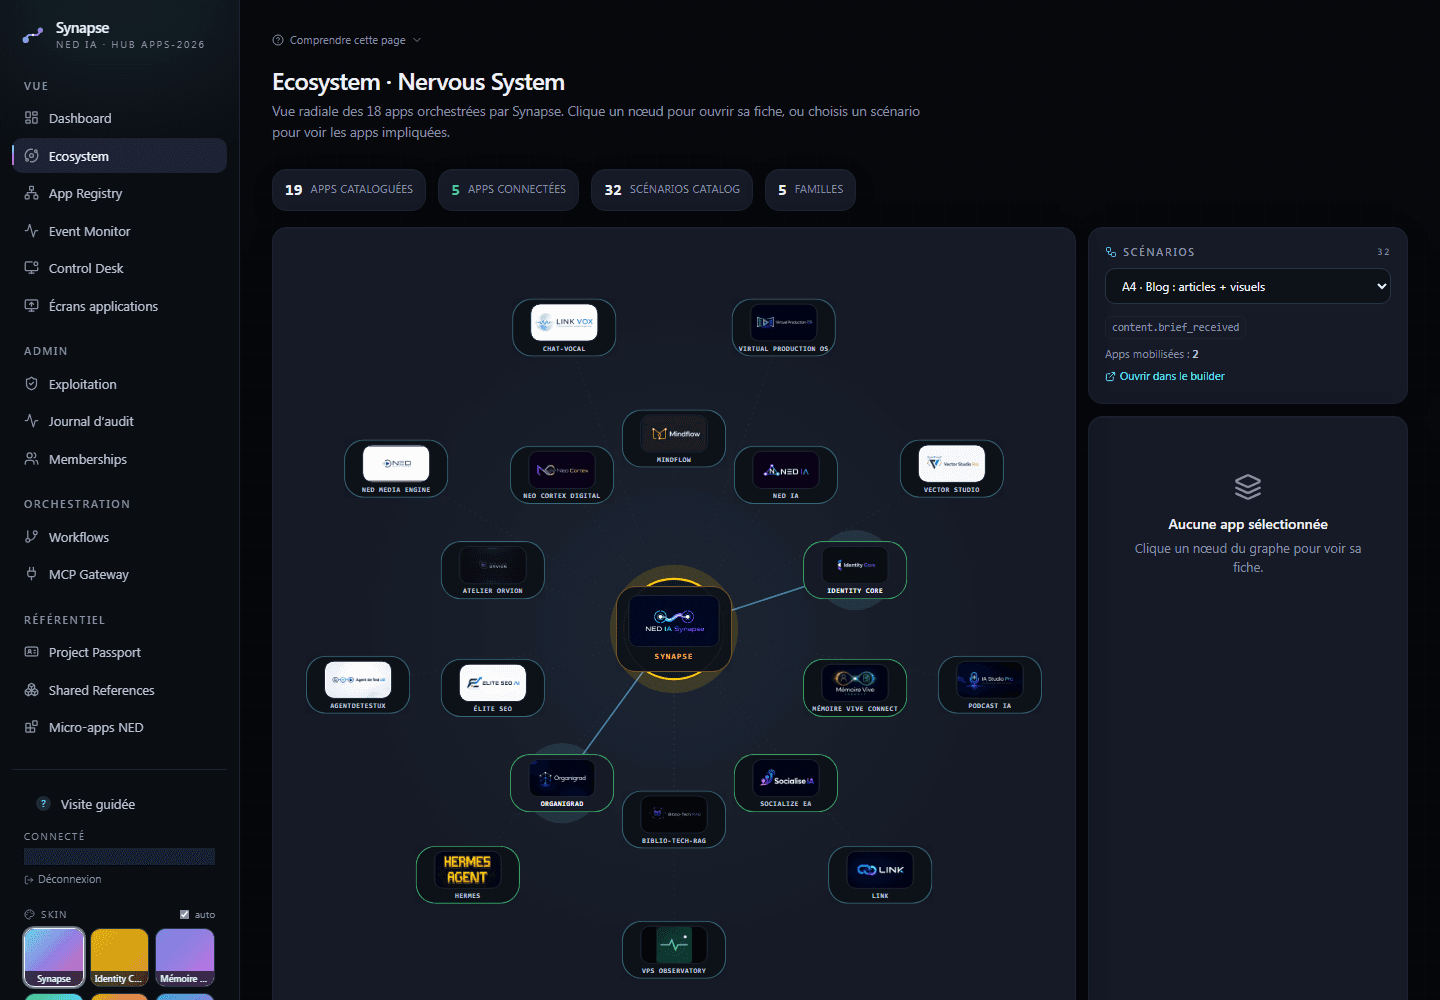Viewport: 1440px width, 1000px height.
Task: Navigate to Event Monitor
Action: tap(120, 231)
